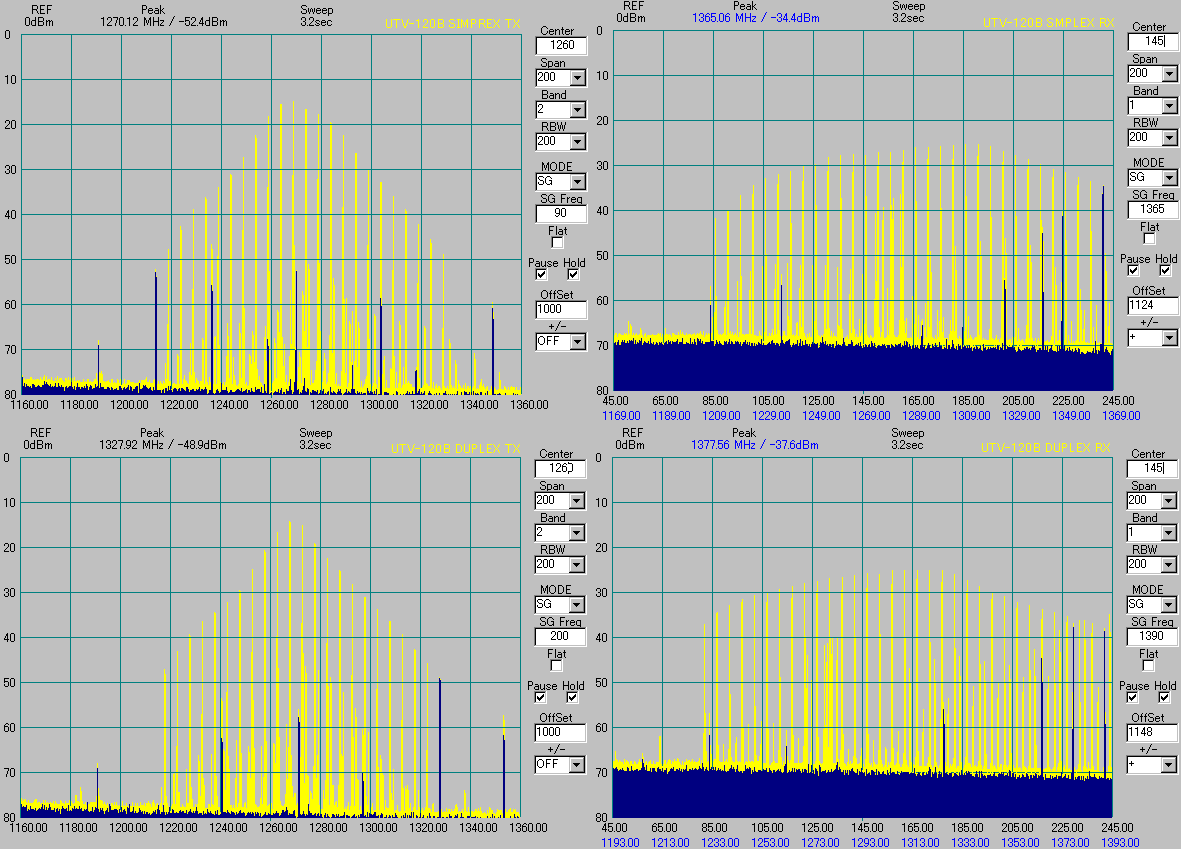Expand the MODE dropdown in DUPLEX RX panel

(1168, 604)
